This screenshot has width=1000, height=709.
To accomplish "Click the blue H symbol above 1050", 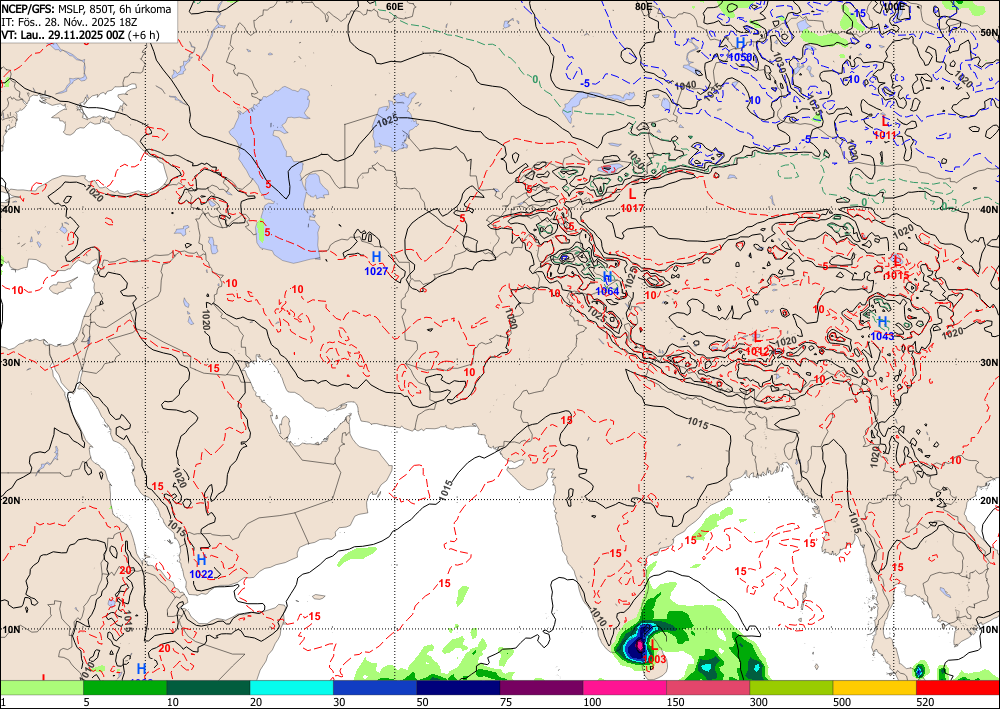I will pos(740,43).
